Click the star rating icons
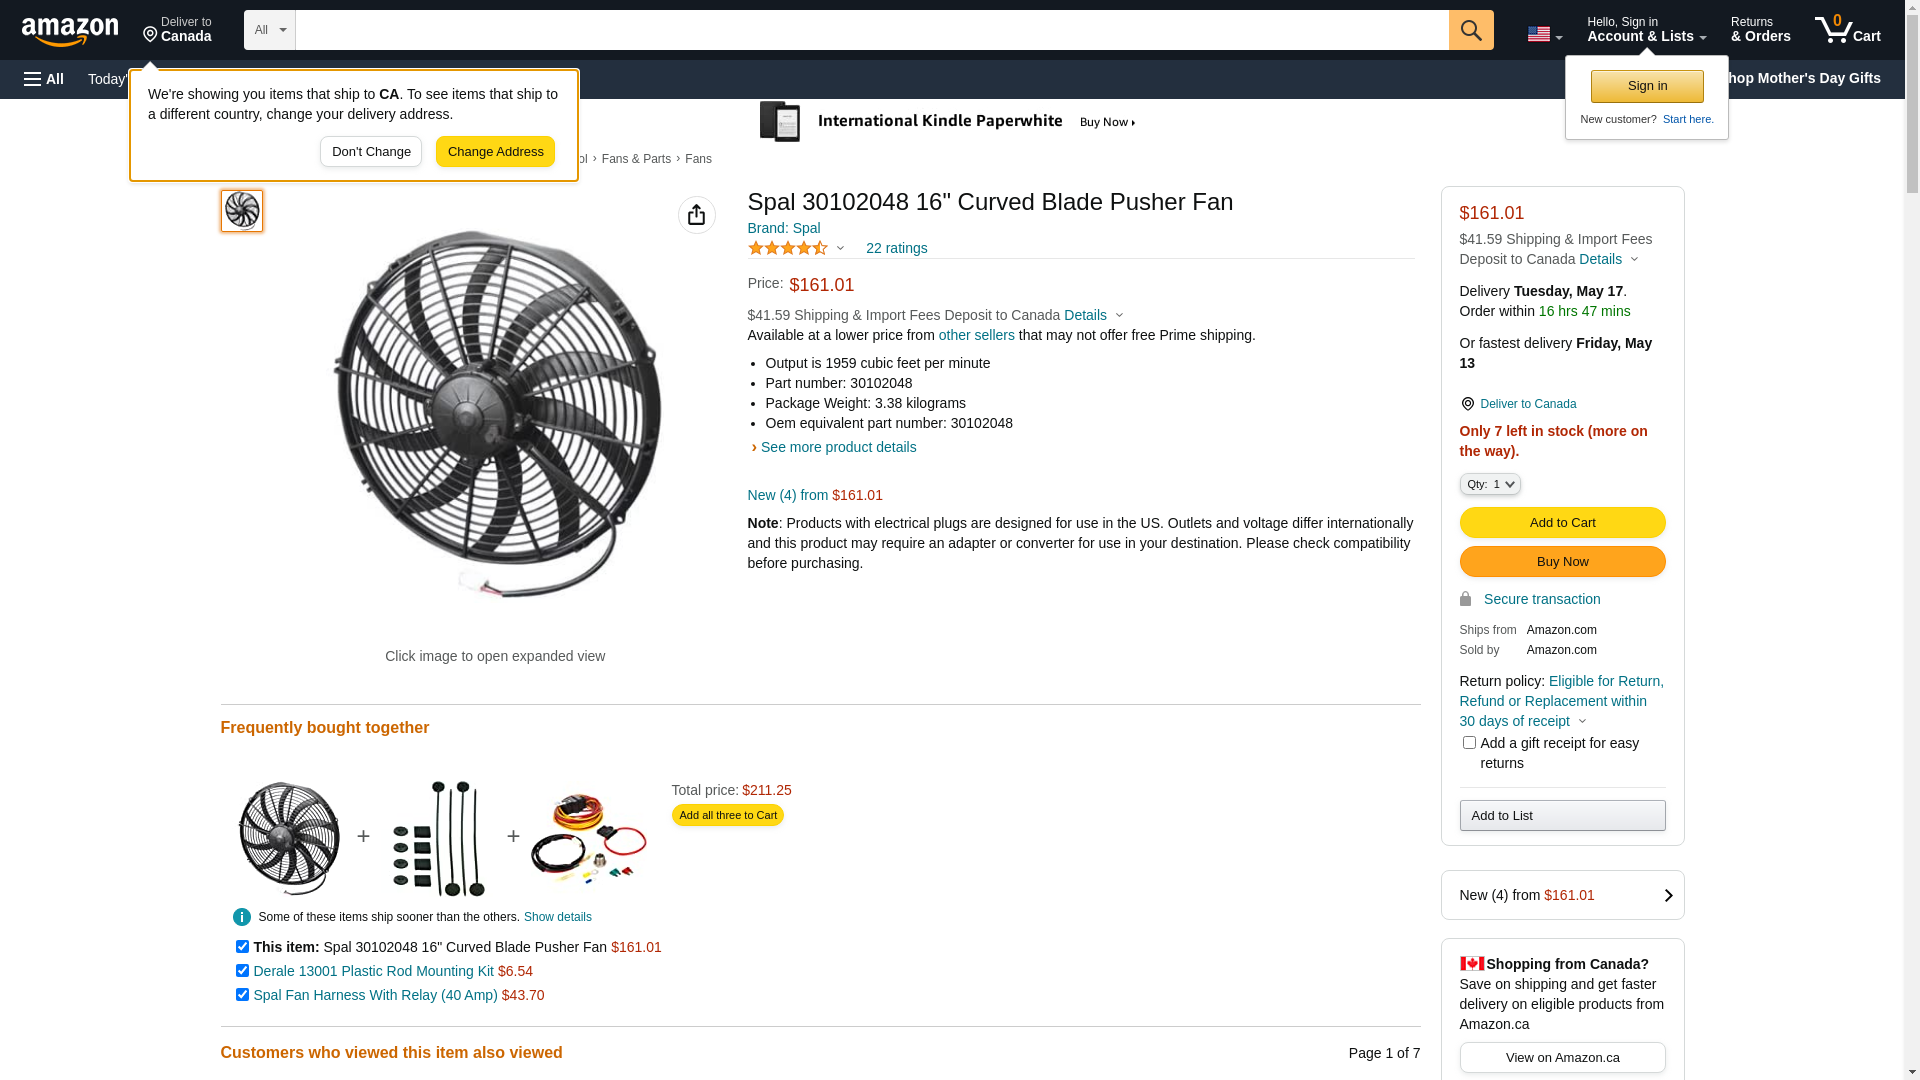The width and height of the screenshot is (1920, 1080). pos(788,248)
